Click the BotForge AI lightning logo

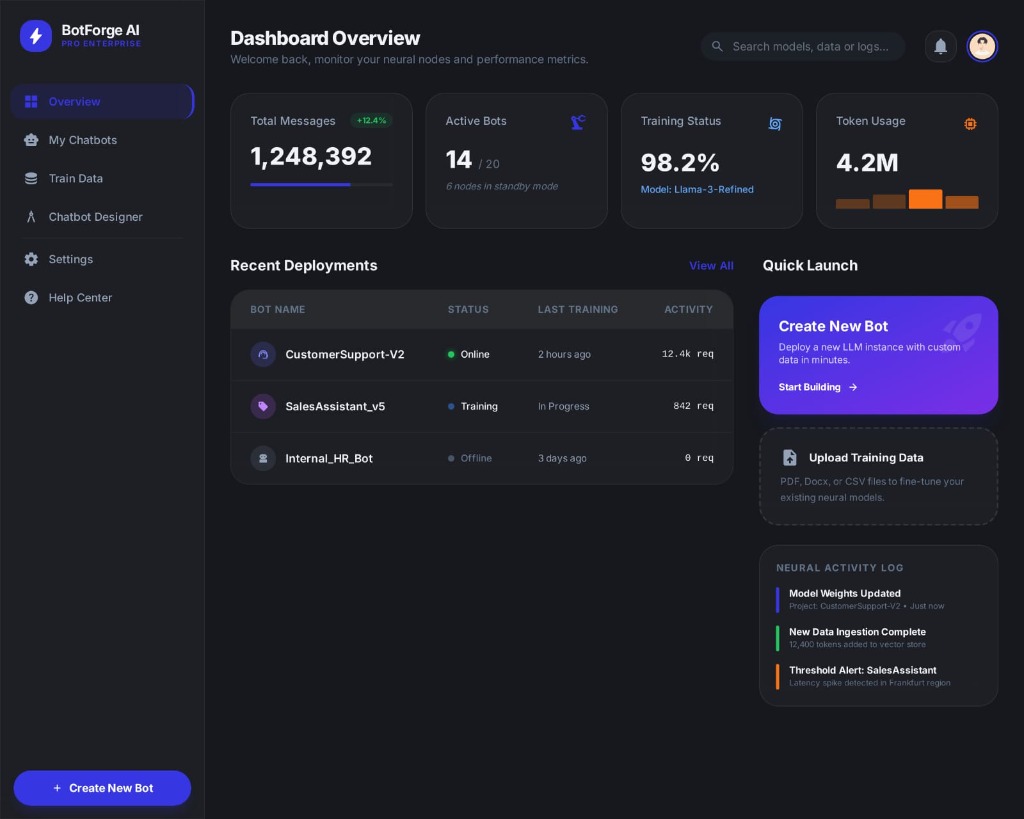click(36, 36)
